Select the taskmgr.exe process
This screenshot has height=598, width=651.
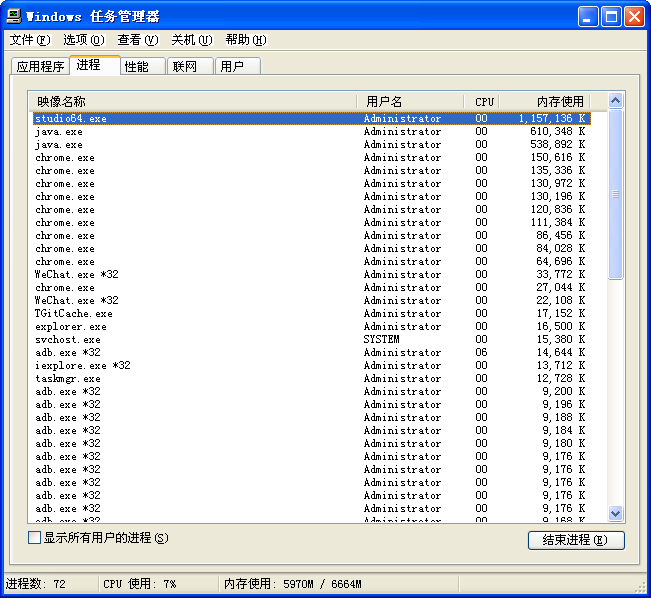[x=312, y=378]
